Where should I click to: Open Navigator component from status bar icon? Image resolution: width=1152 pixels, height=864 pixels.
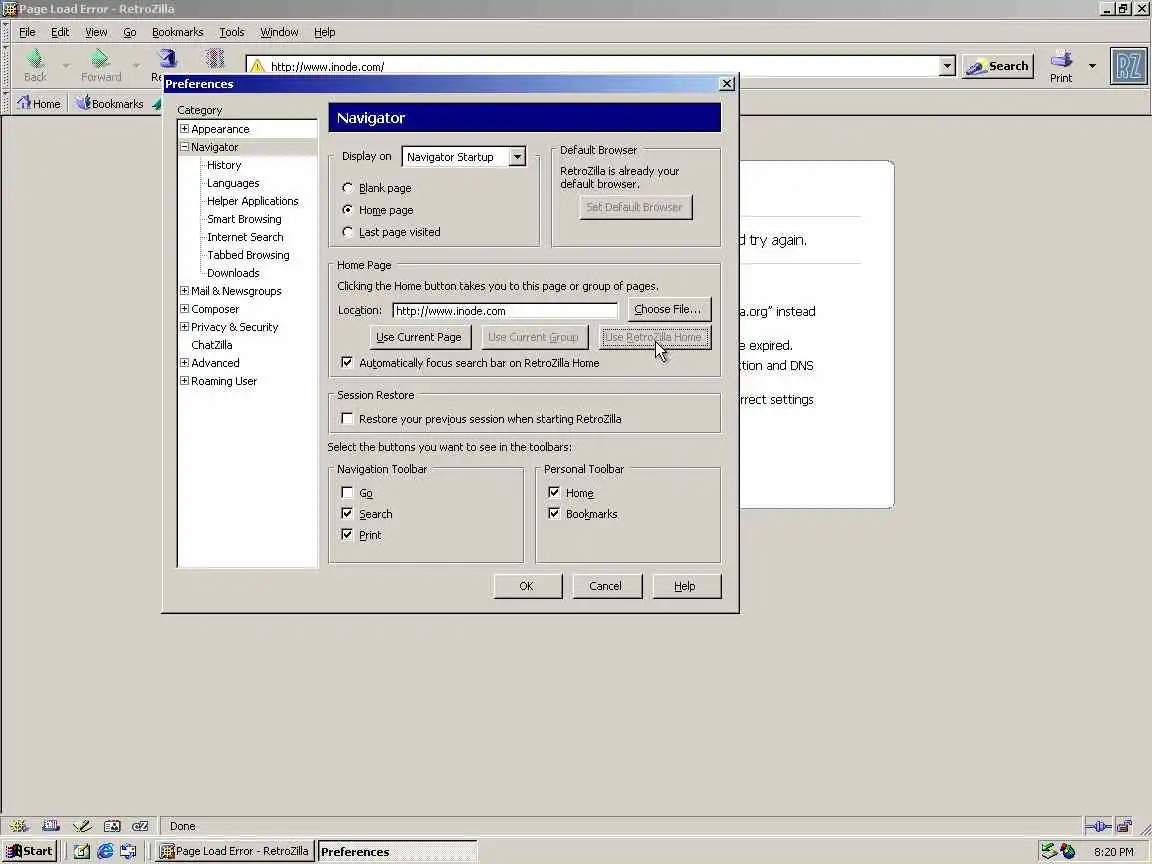click(20, 826)
